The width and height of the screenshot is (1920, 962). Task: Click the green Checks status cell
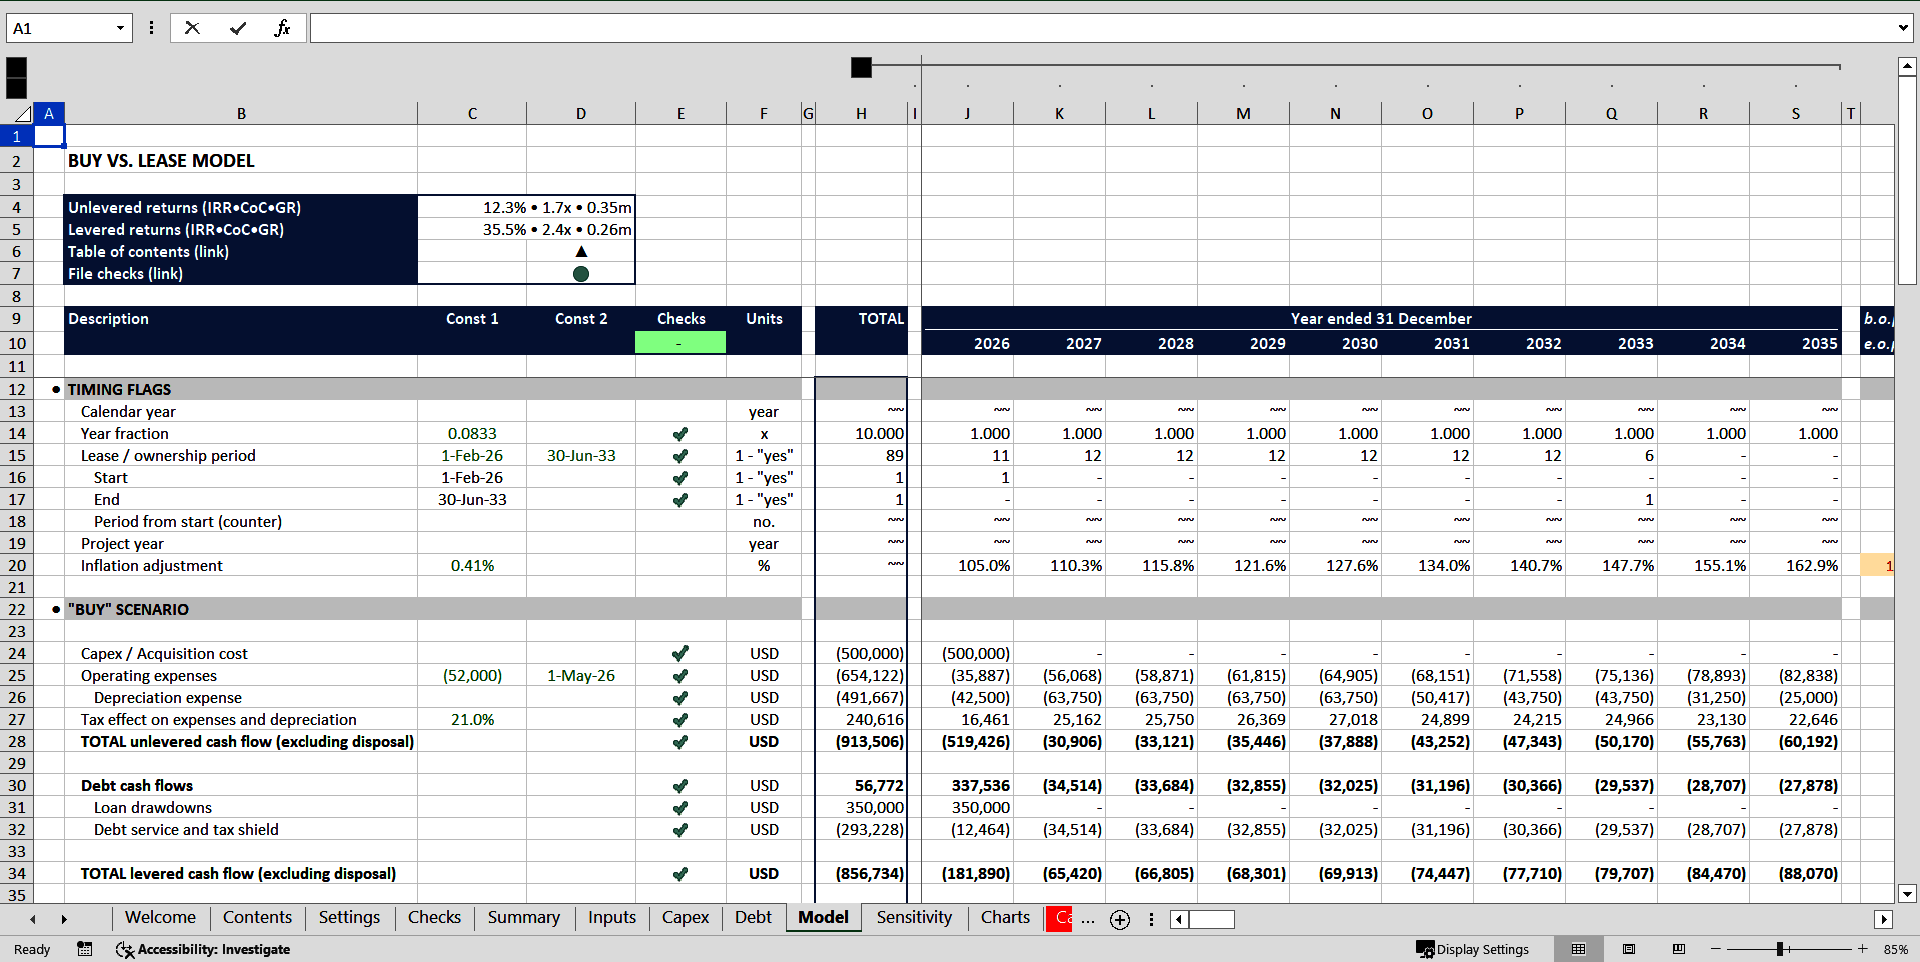680,343
